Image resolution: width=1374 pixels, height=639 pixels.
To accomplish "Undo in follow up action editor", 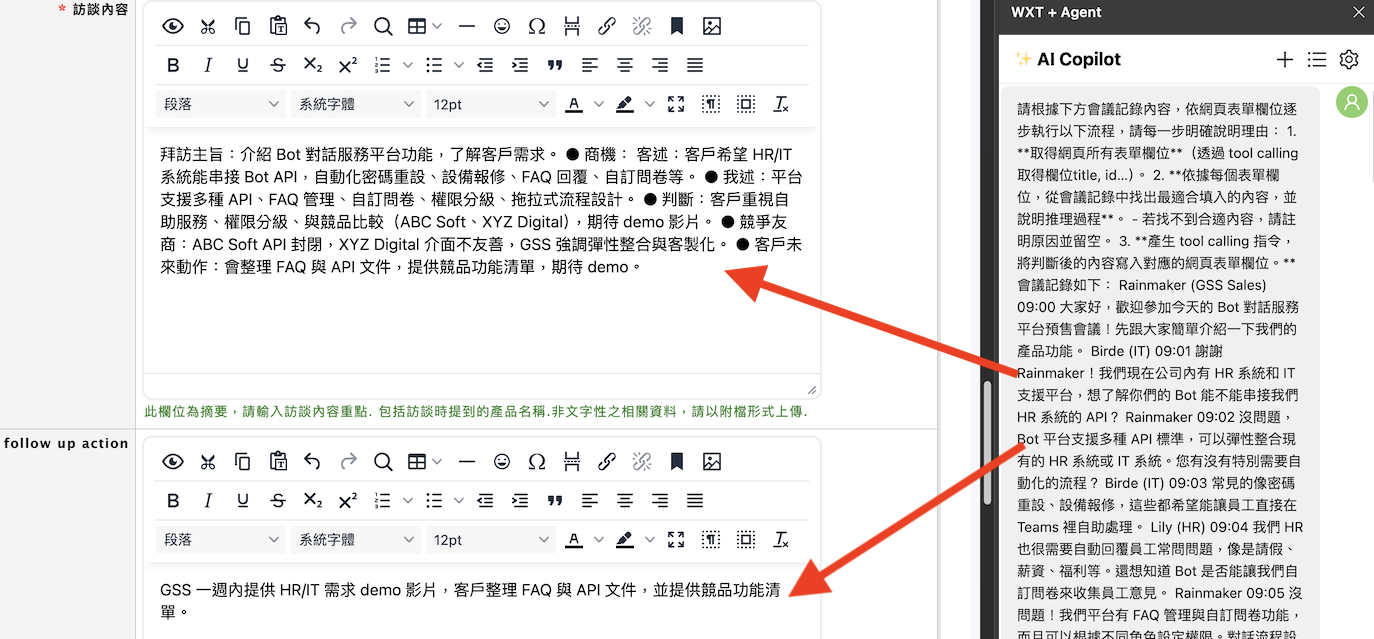I will click(x=313, y=462).
